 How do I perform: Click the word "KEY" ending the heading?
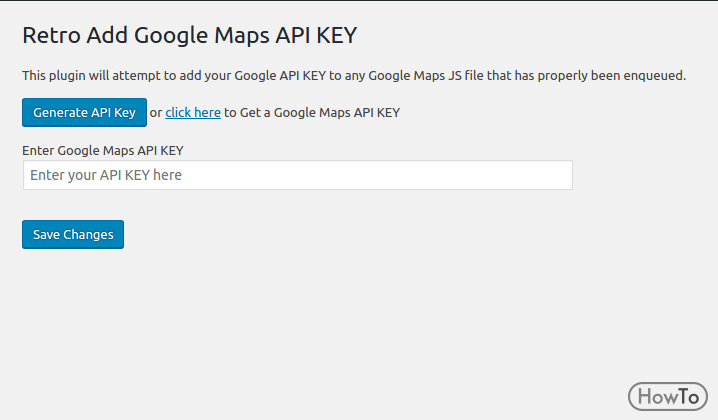tap(337, 35)
